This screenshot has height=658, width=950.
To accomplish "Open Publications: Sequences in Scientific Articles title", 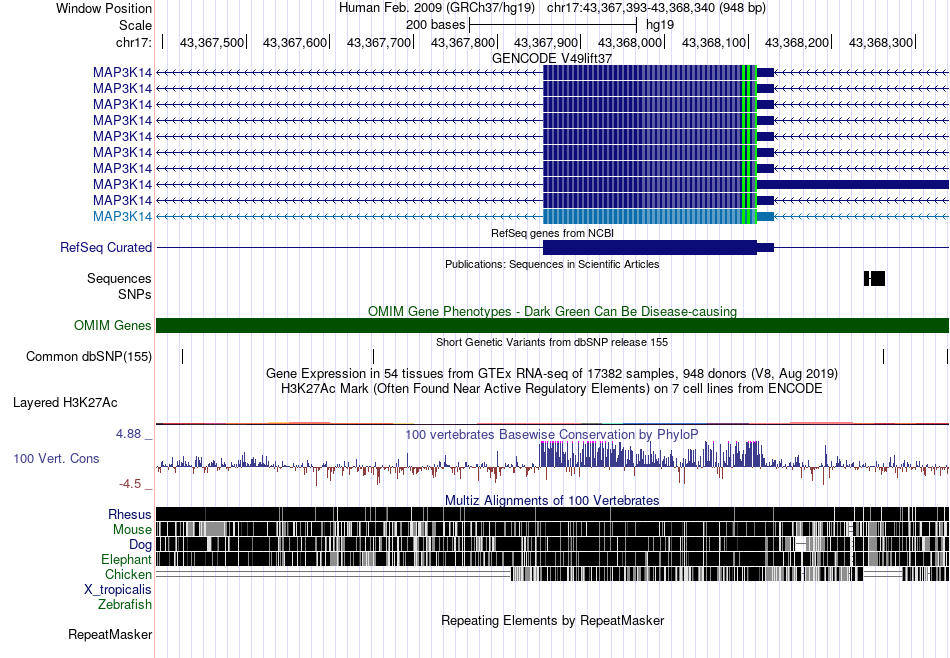I will [x=552, y=264].
